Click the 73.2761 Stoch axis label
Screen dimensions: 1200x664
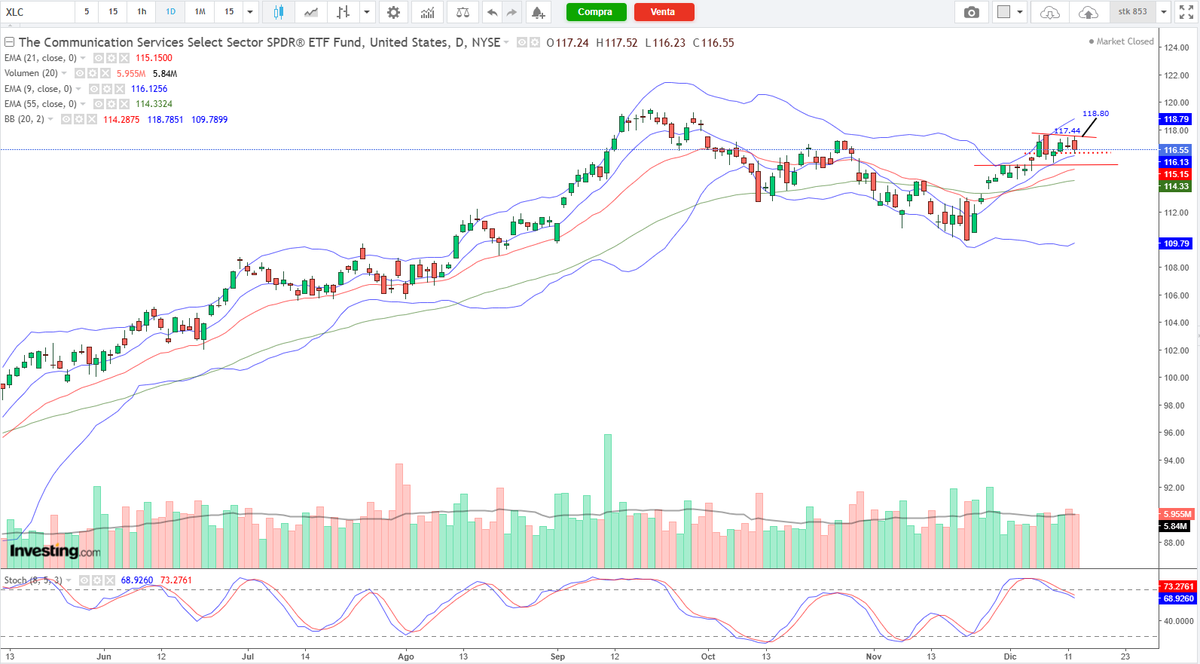tap(1177, 586)
